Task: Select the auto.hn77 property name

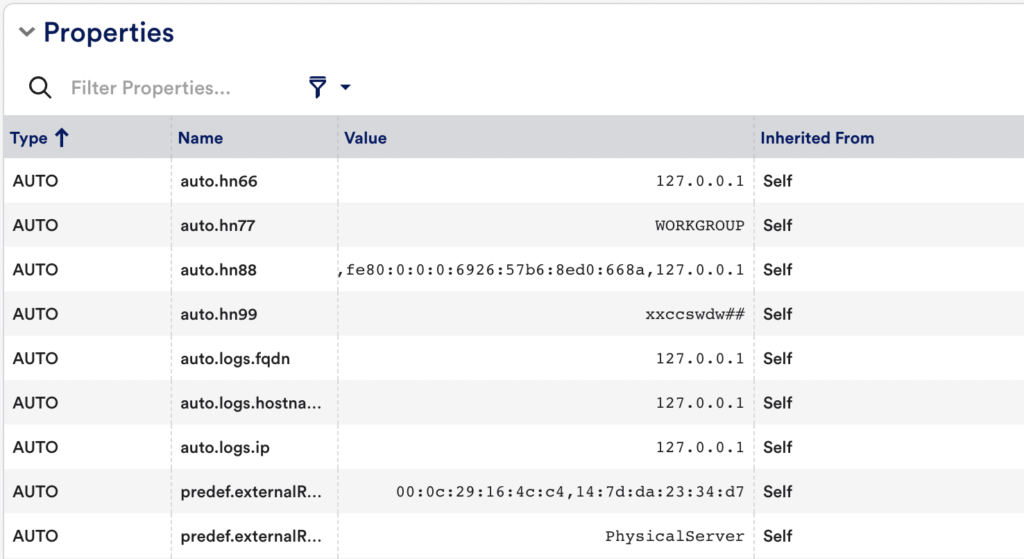Action: click(217, 225)
